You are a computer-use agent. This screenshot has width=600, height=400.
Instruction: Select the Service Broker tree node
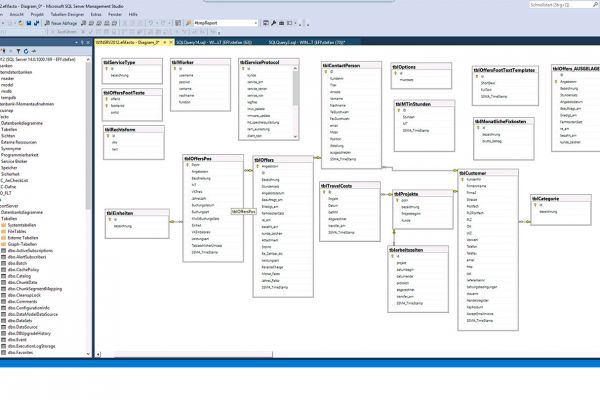click(14, 161)
